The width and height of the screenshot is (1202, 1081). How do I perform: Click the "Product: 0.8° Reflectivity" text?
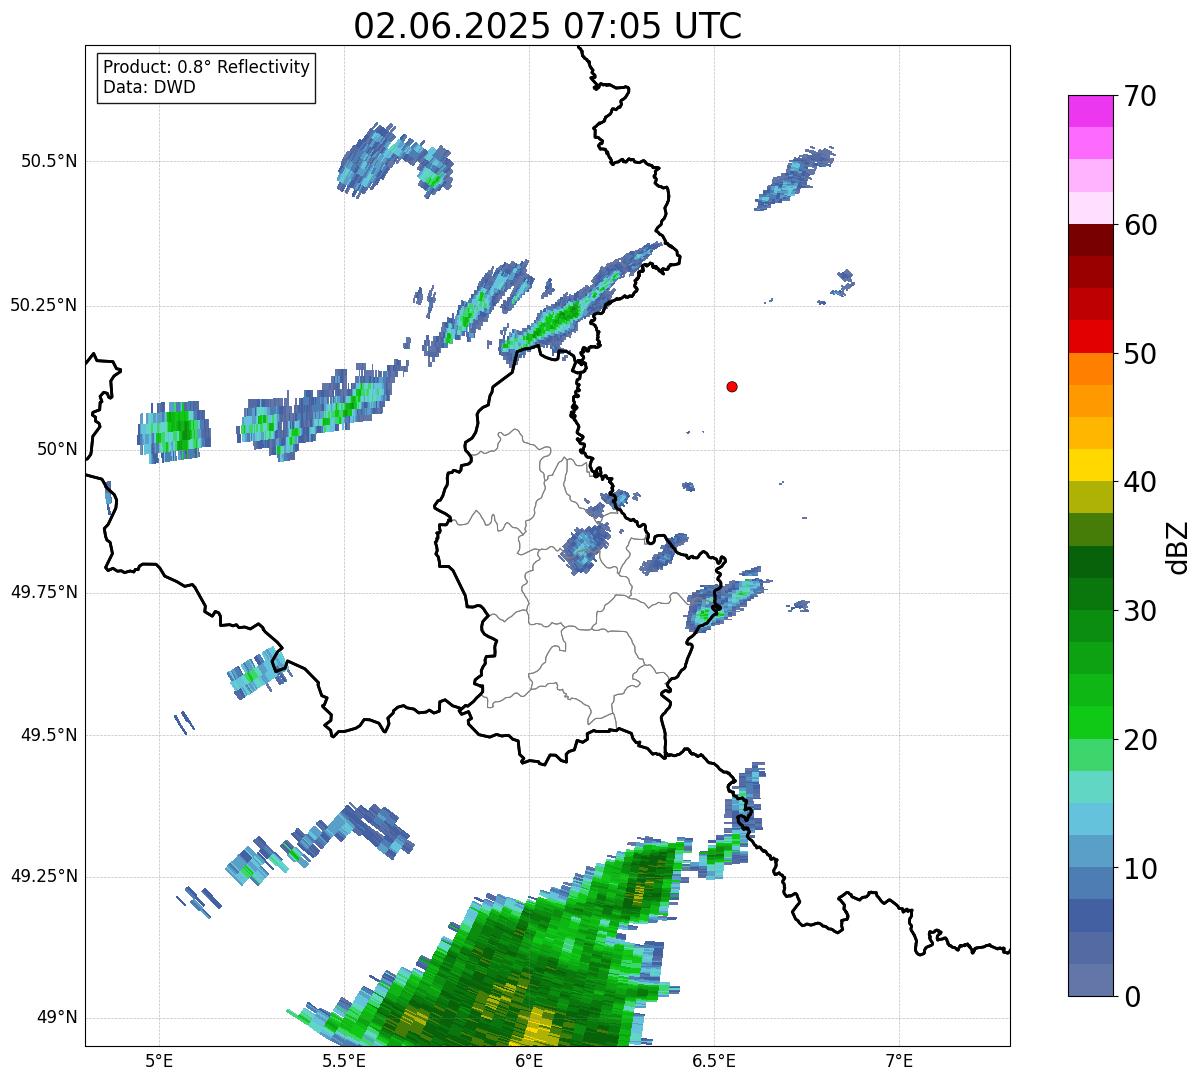tap(207, 67)
